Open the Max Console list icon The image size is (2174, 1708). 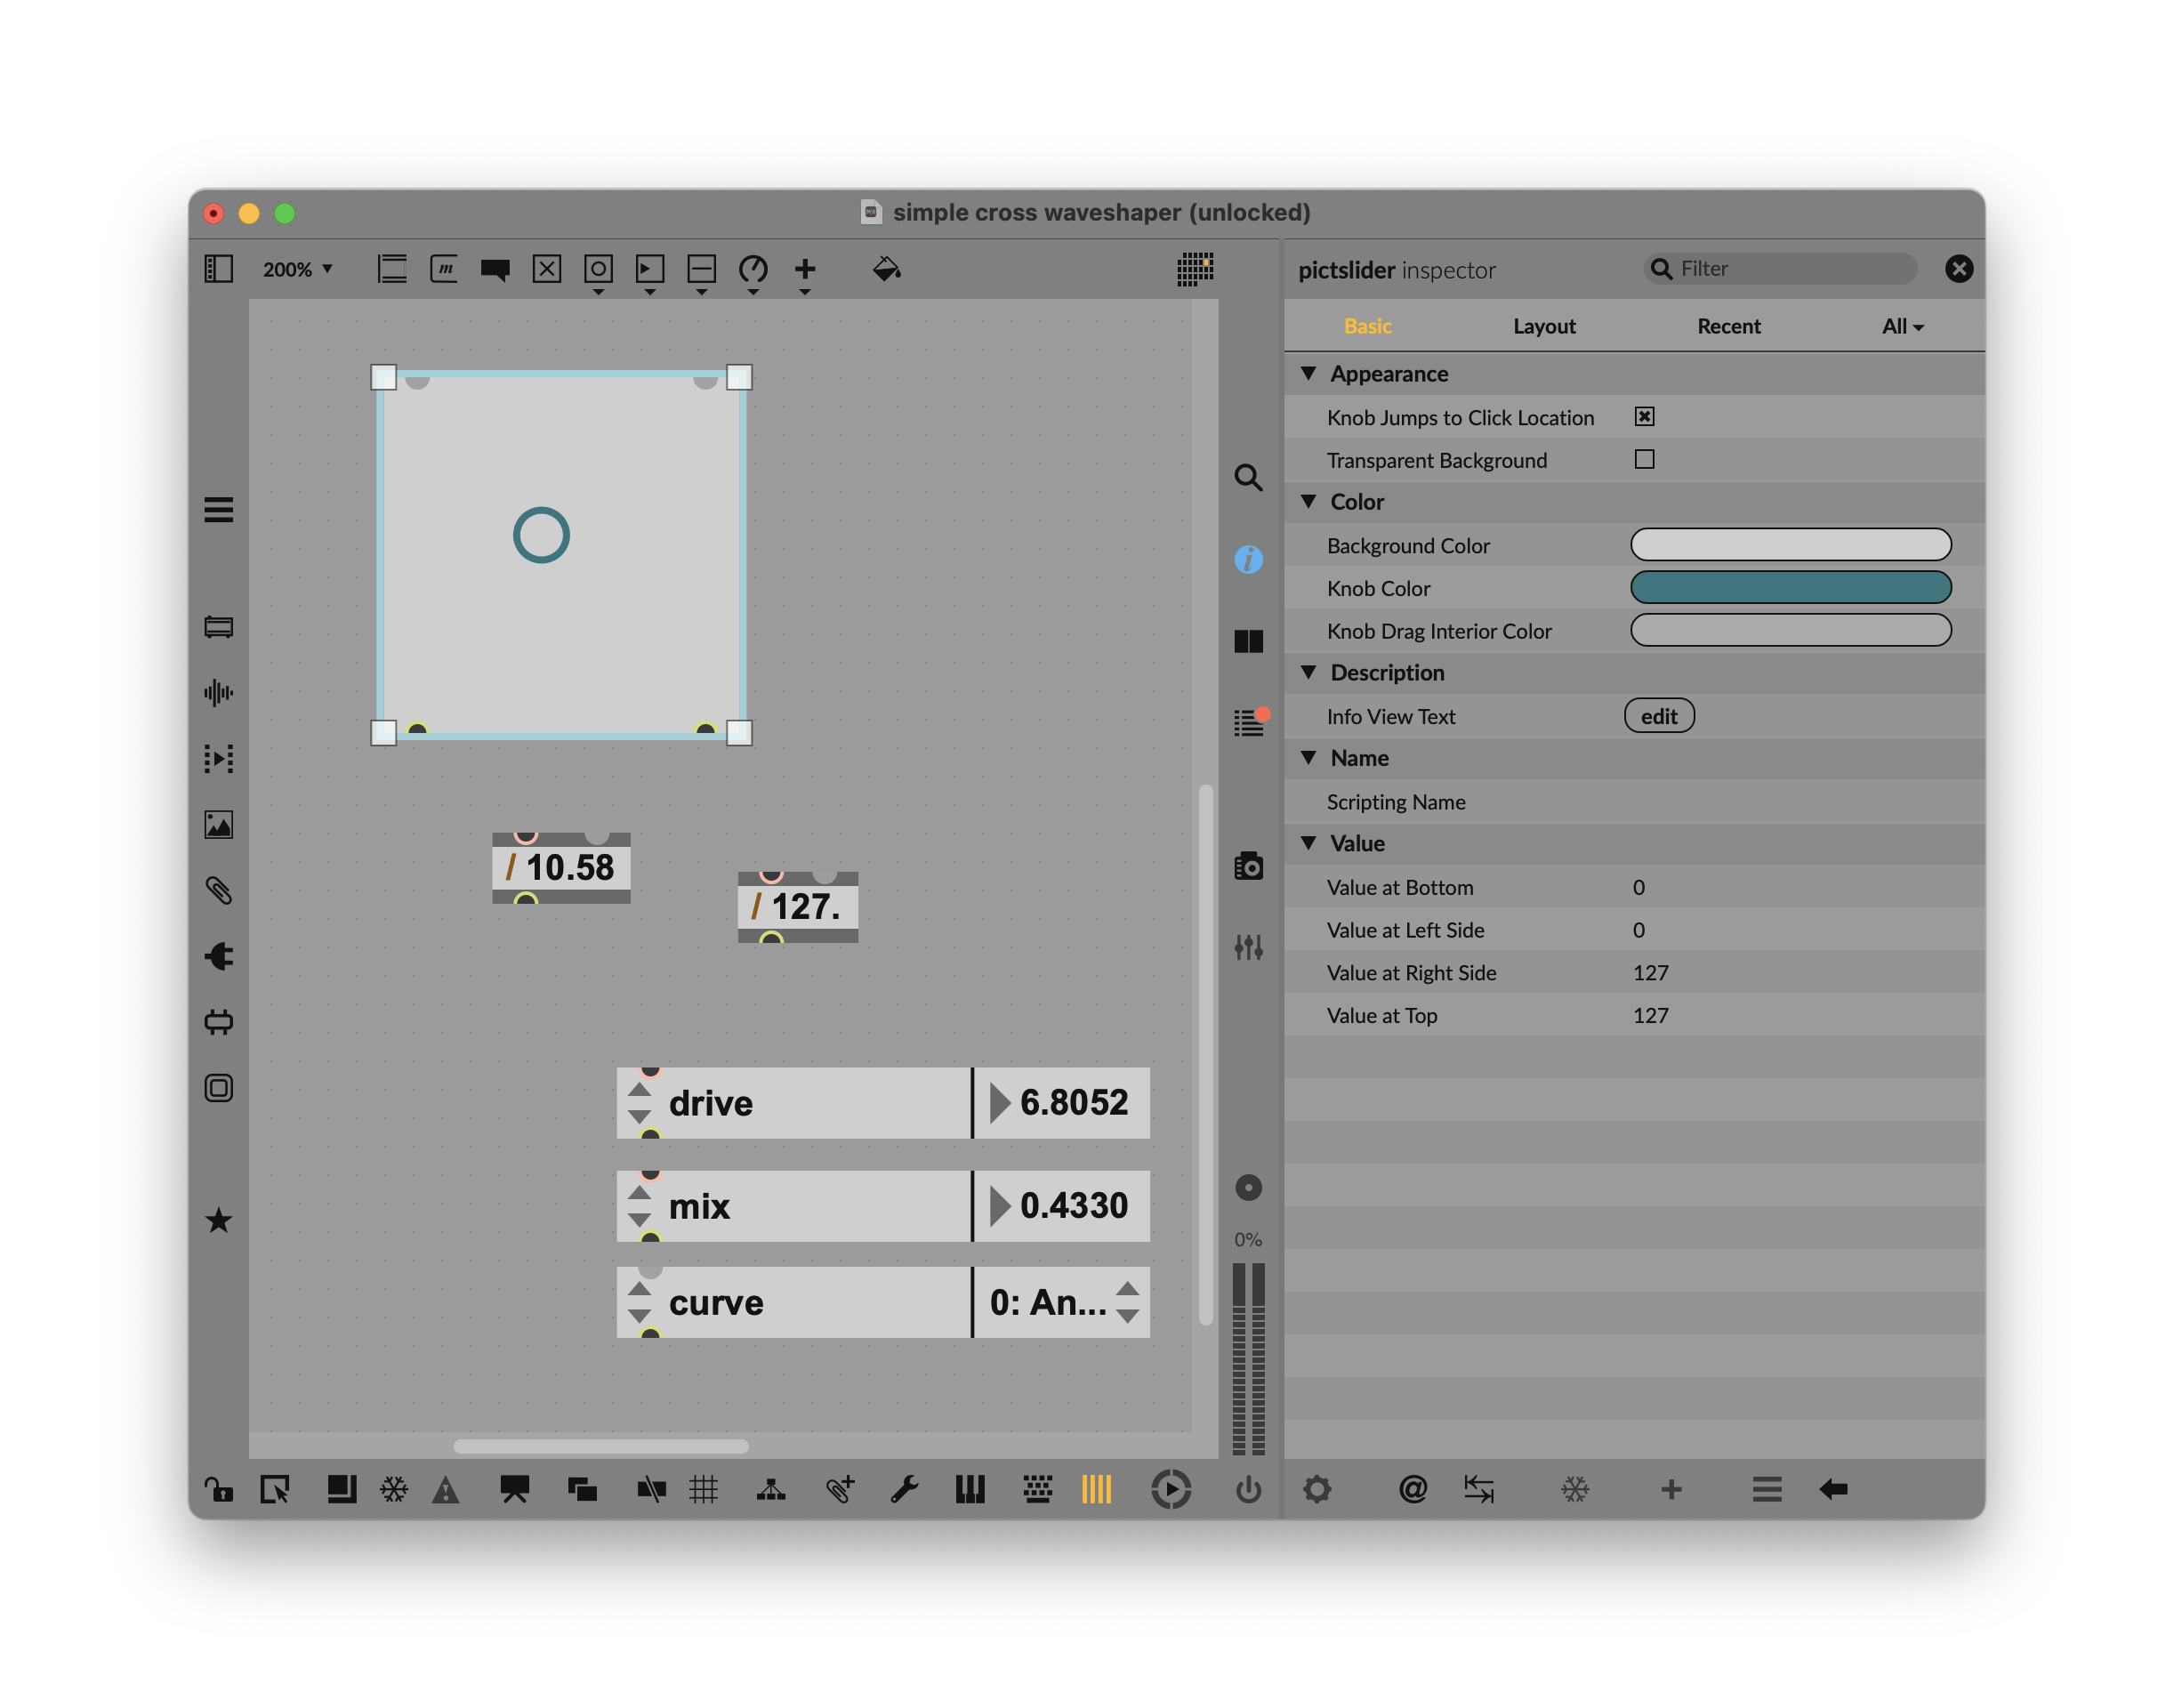click(1248, 722)
